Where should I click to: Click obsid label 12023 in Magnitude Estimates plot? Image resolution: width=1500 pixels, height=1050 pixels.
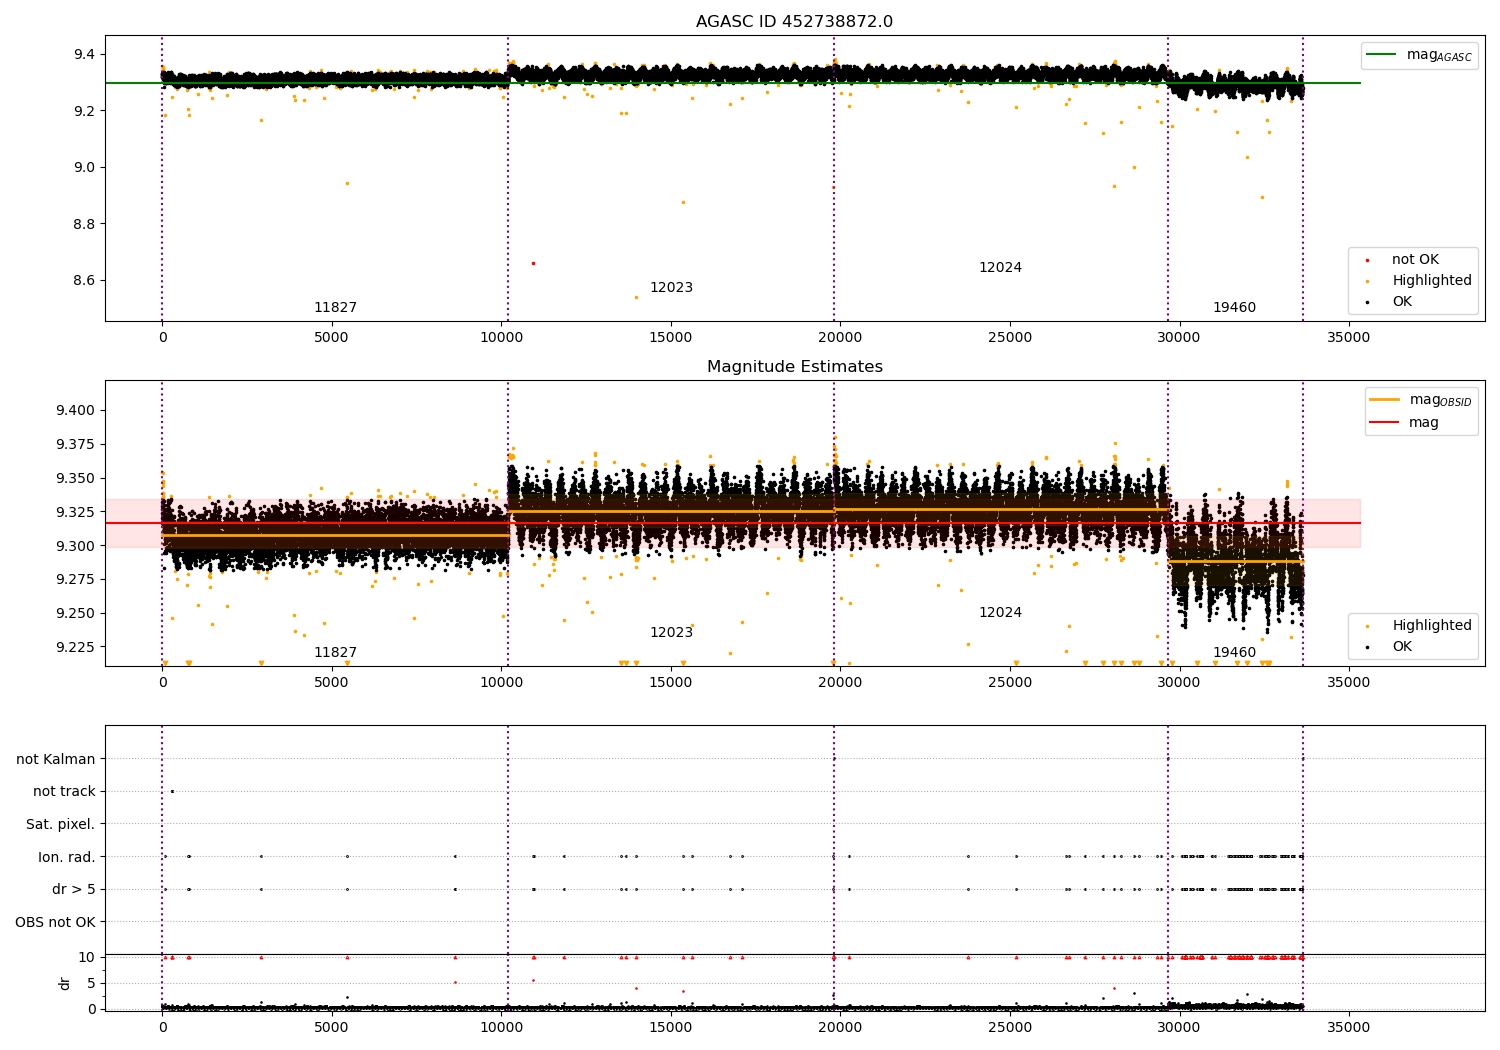(671, 633)
